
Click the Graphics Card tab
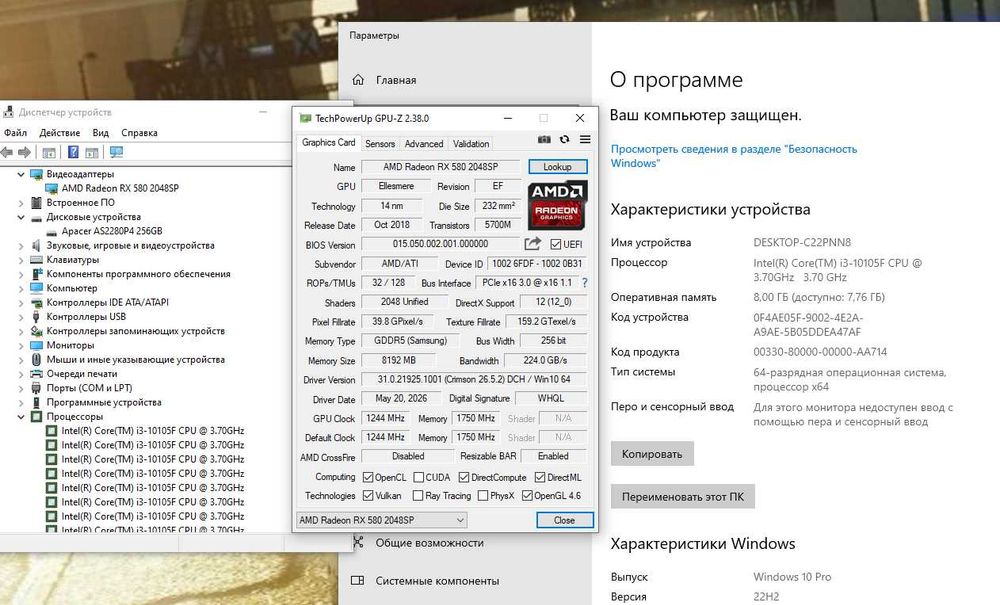(328, 142)
